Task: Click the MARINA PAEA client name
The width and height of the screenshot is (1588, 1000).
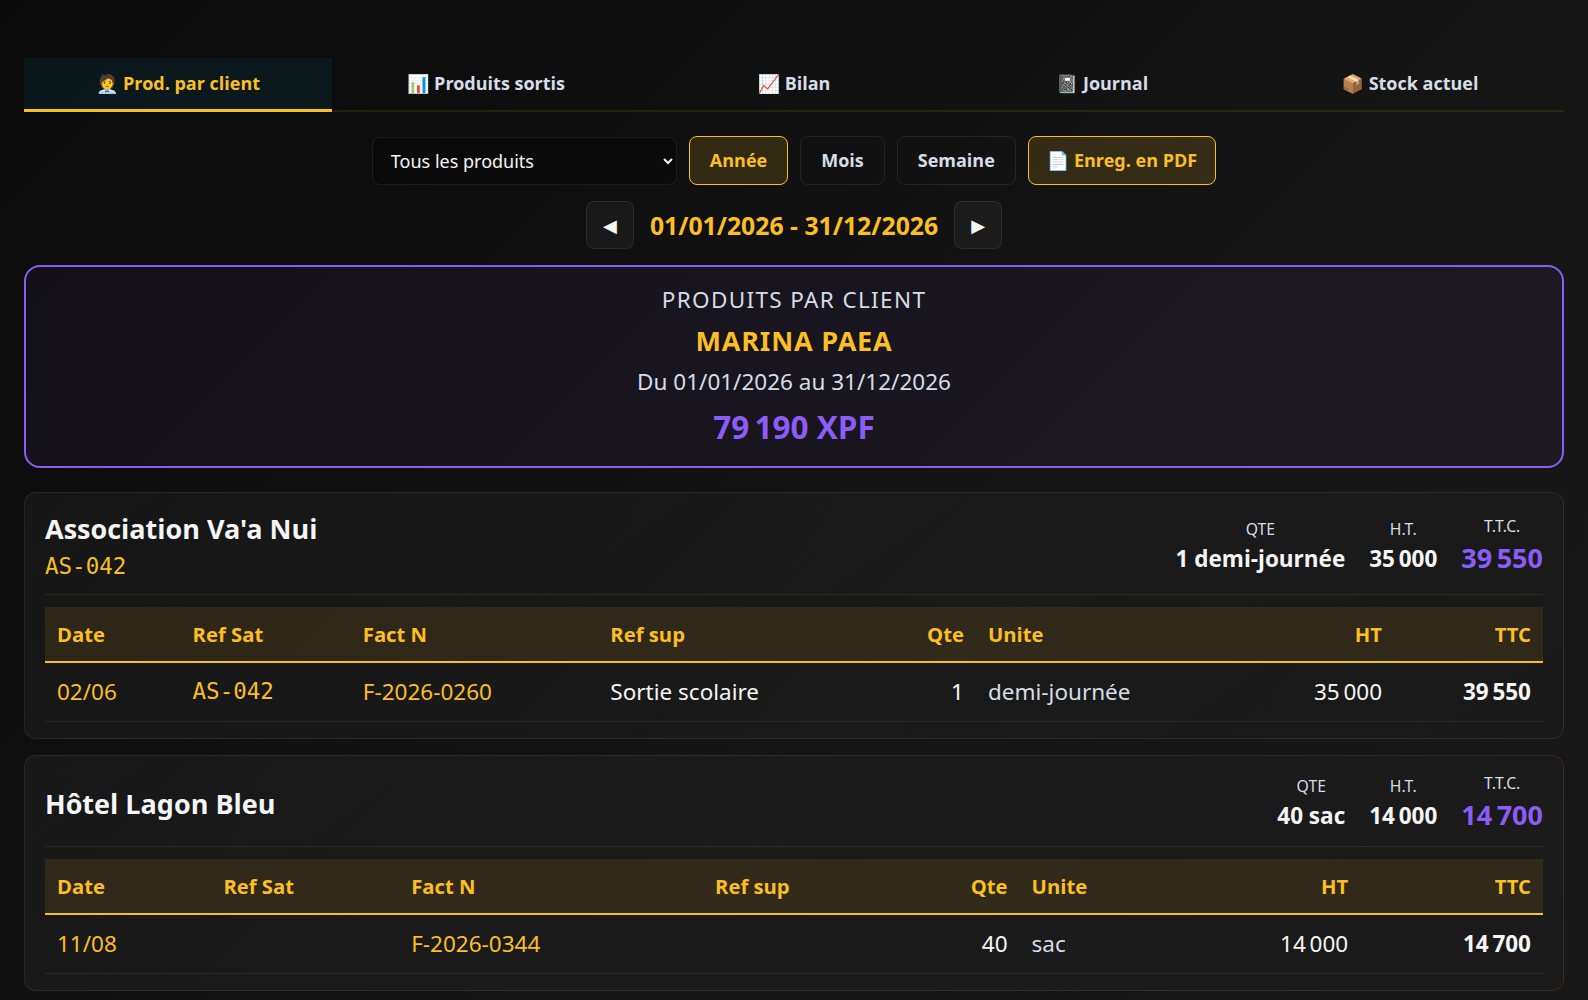Action: [x=794, y=342]
